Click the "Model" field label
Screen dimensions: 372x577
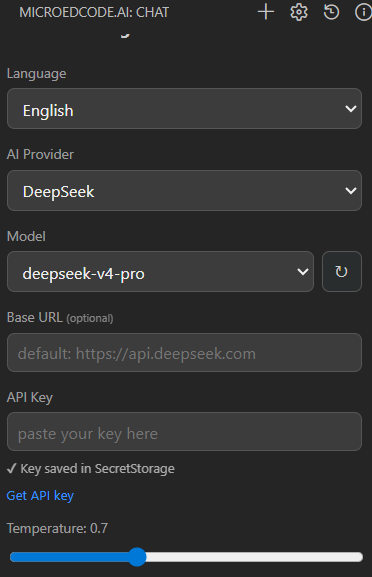pos(26,236)
